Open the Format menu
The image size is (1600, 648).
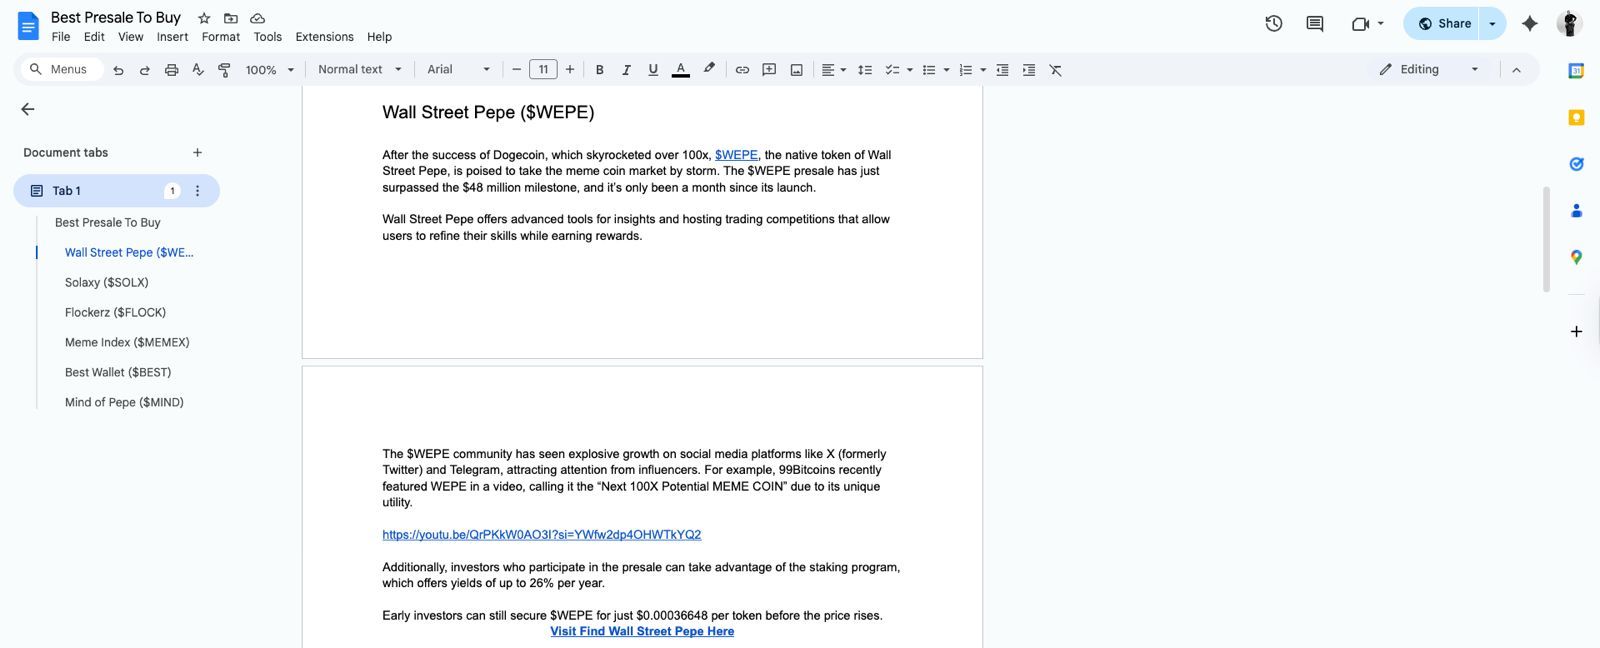(220, 37)
